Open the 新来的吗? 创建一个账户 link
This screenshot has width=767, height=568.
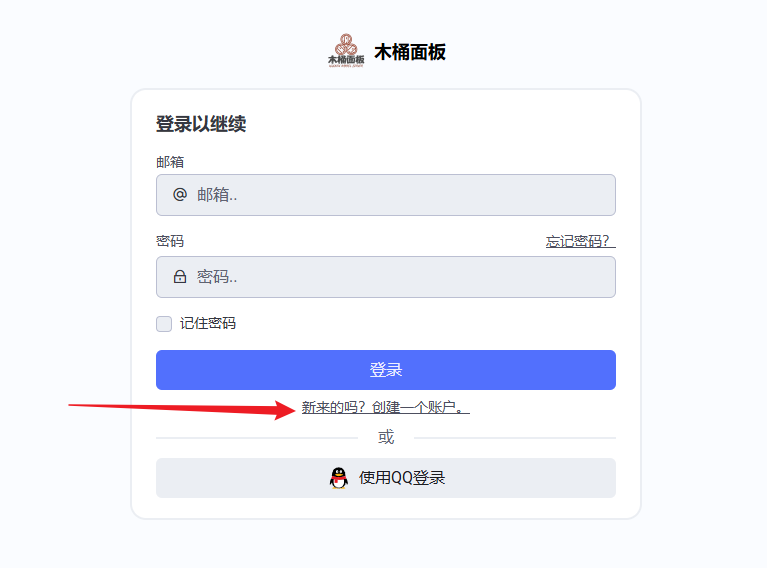click(385, 407)
